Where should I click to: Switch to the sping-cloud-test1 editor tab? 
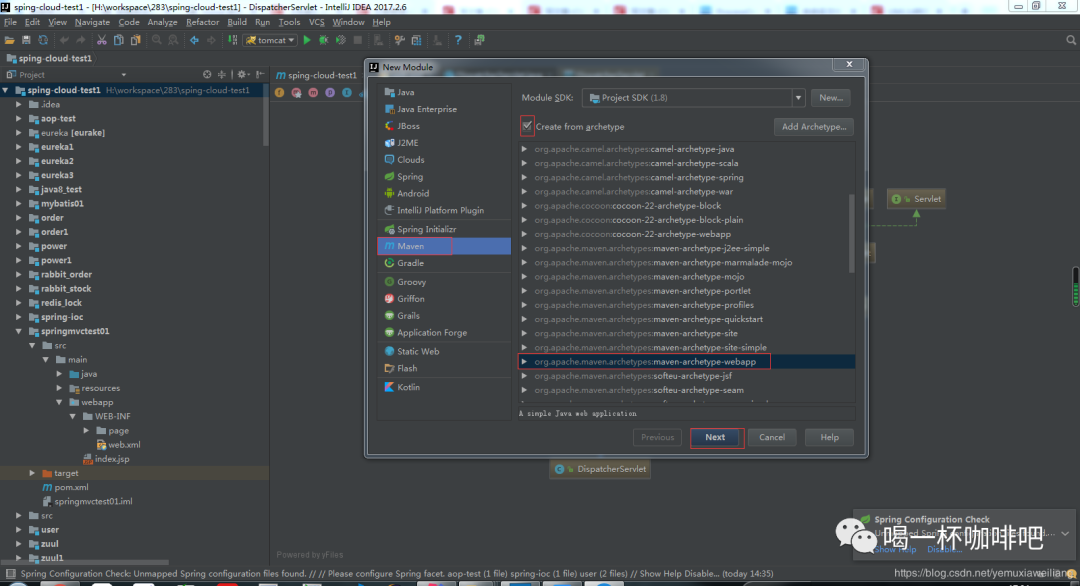pos(316,75)
